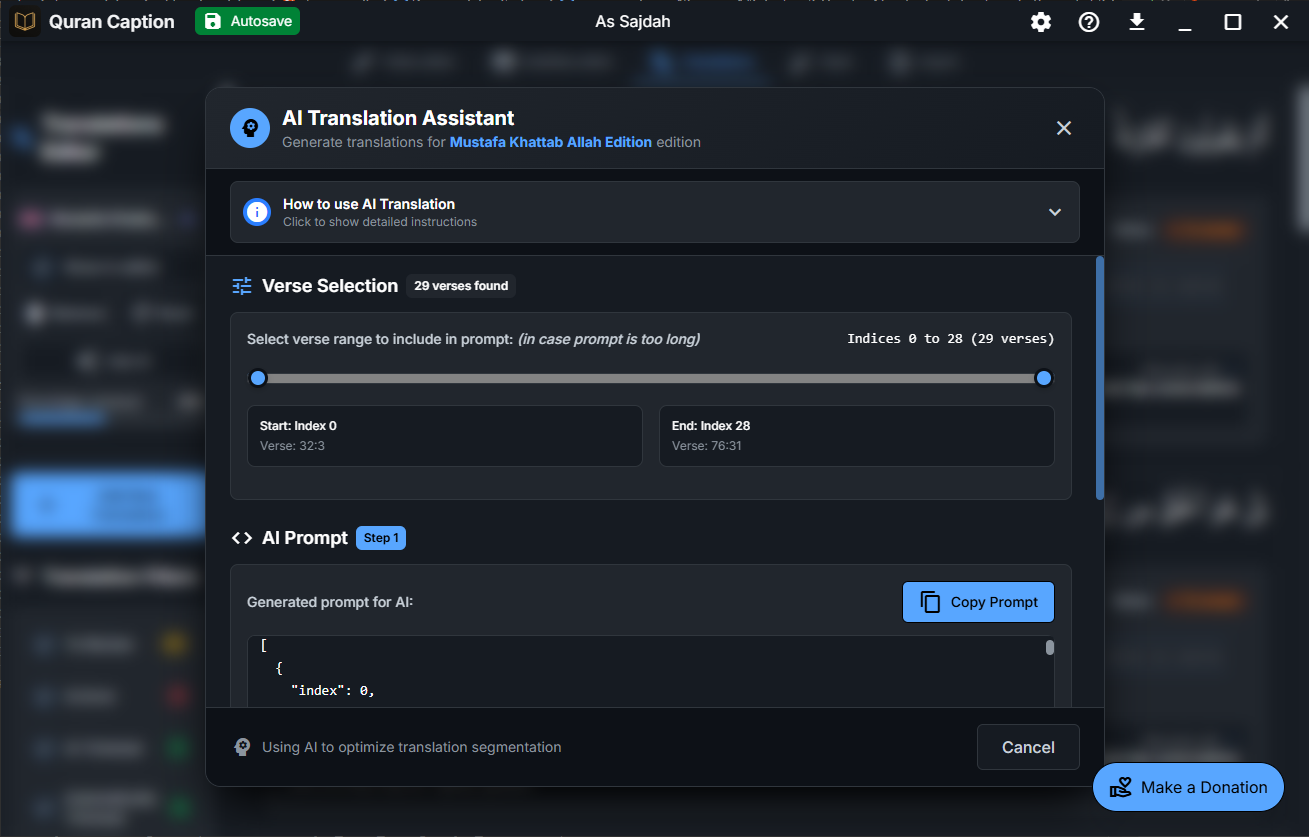Click the AI Prompt code brackets icon

[242, 538]
